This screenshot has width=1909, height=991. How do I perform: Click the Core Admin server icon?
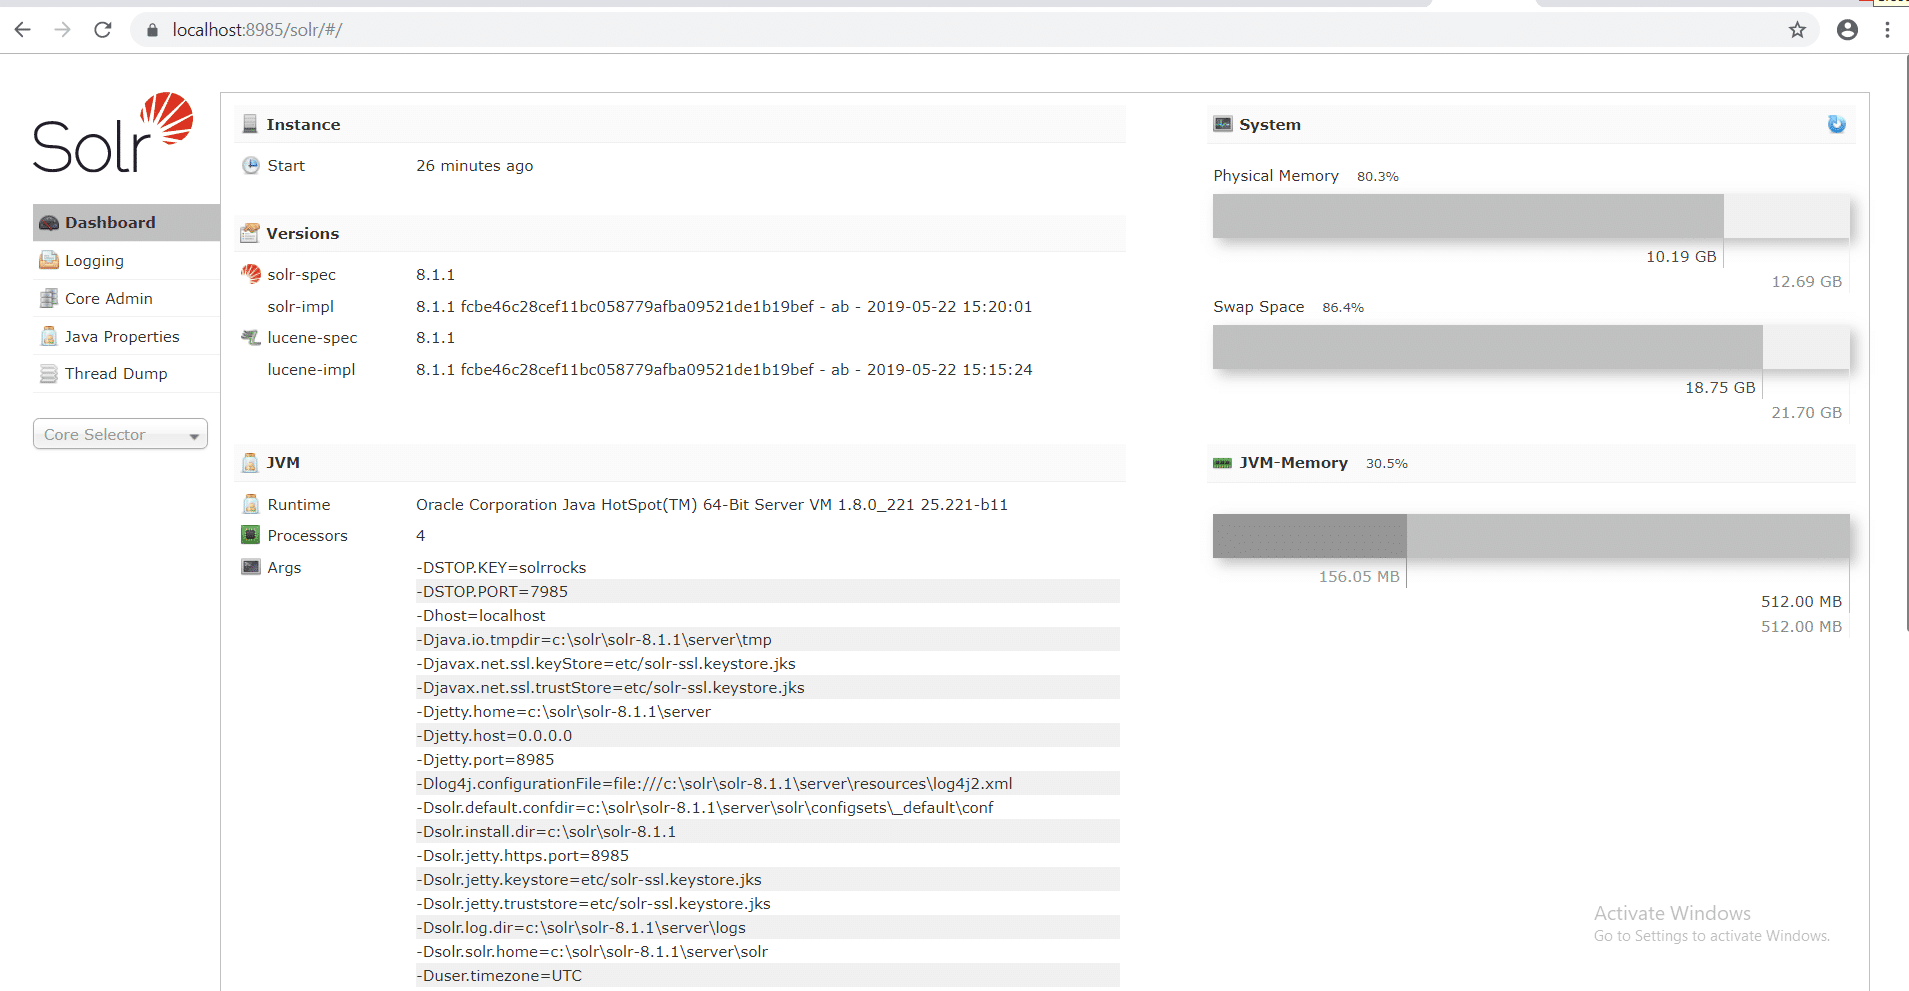pos(49,298)
